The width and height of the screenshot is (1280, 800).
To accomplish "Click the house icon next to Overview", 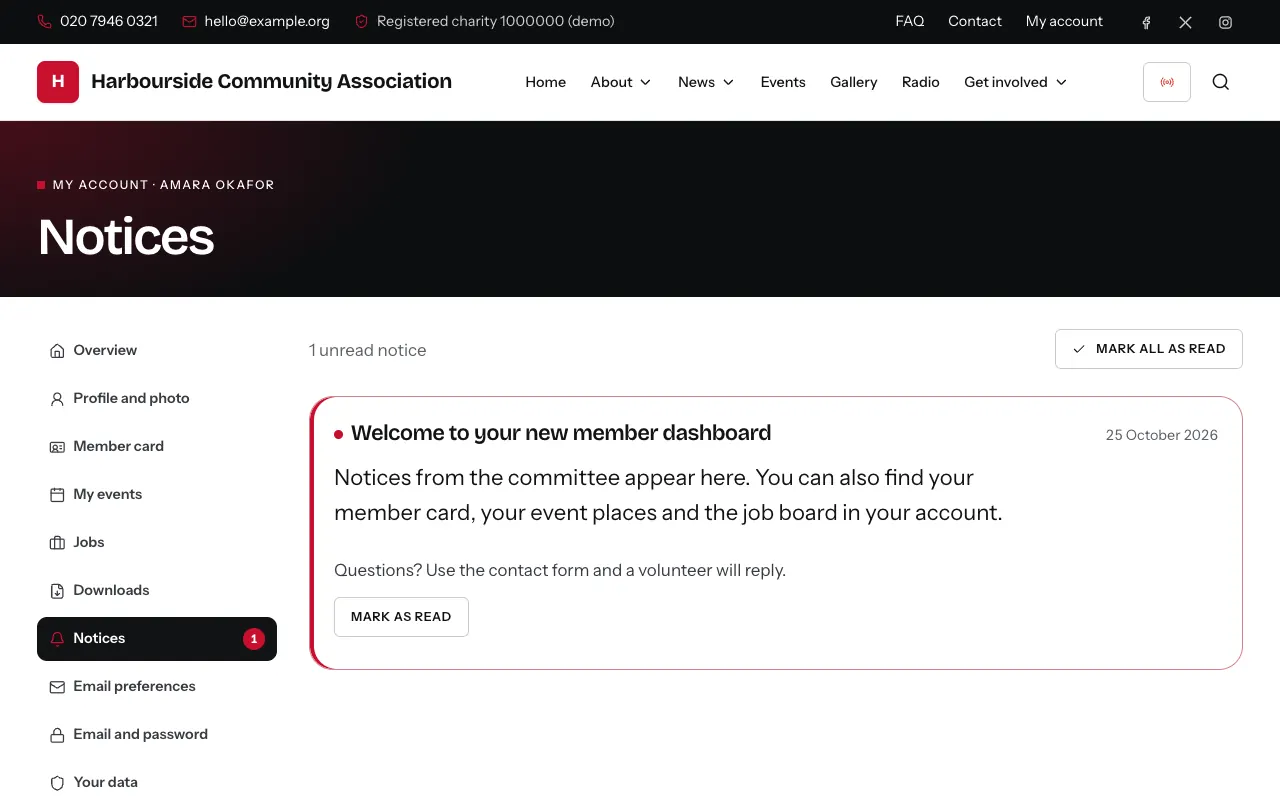I will pos(57,351).
